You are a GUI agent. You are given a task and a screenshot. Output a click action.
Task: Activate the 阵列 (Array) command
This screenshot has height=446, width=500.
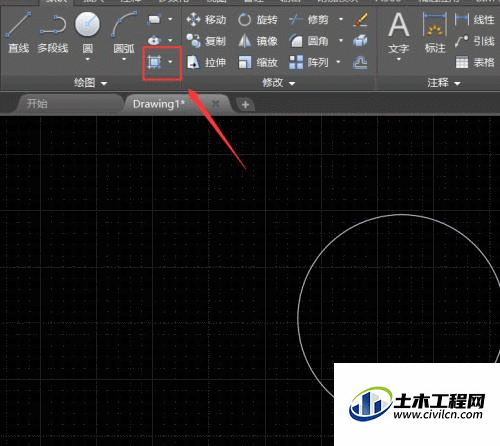308,62
